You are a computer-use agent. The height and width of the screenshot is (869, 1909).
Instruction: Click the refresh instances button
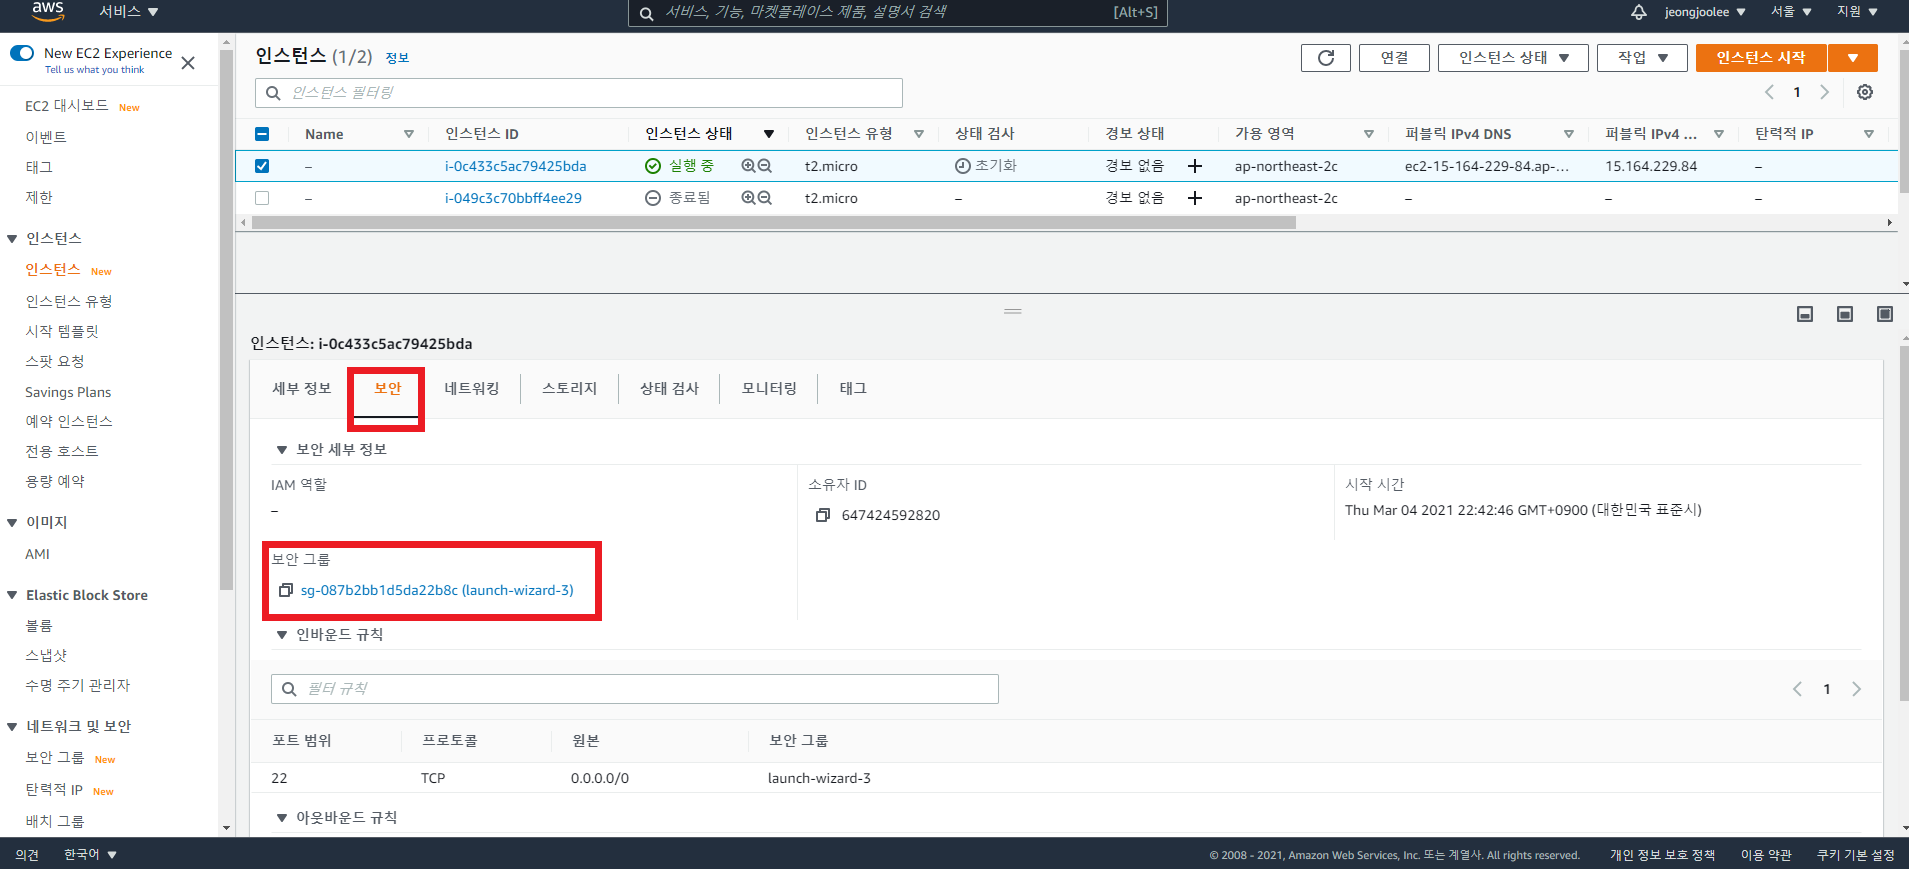tap(1326, 58)
